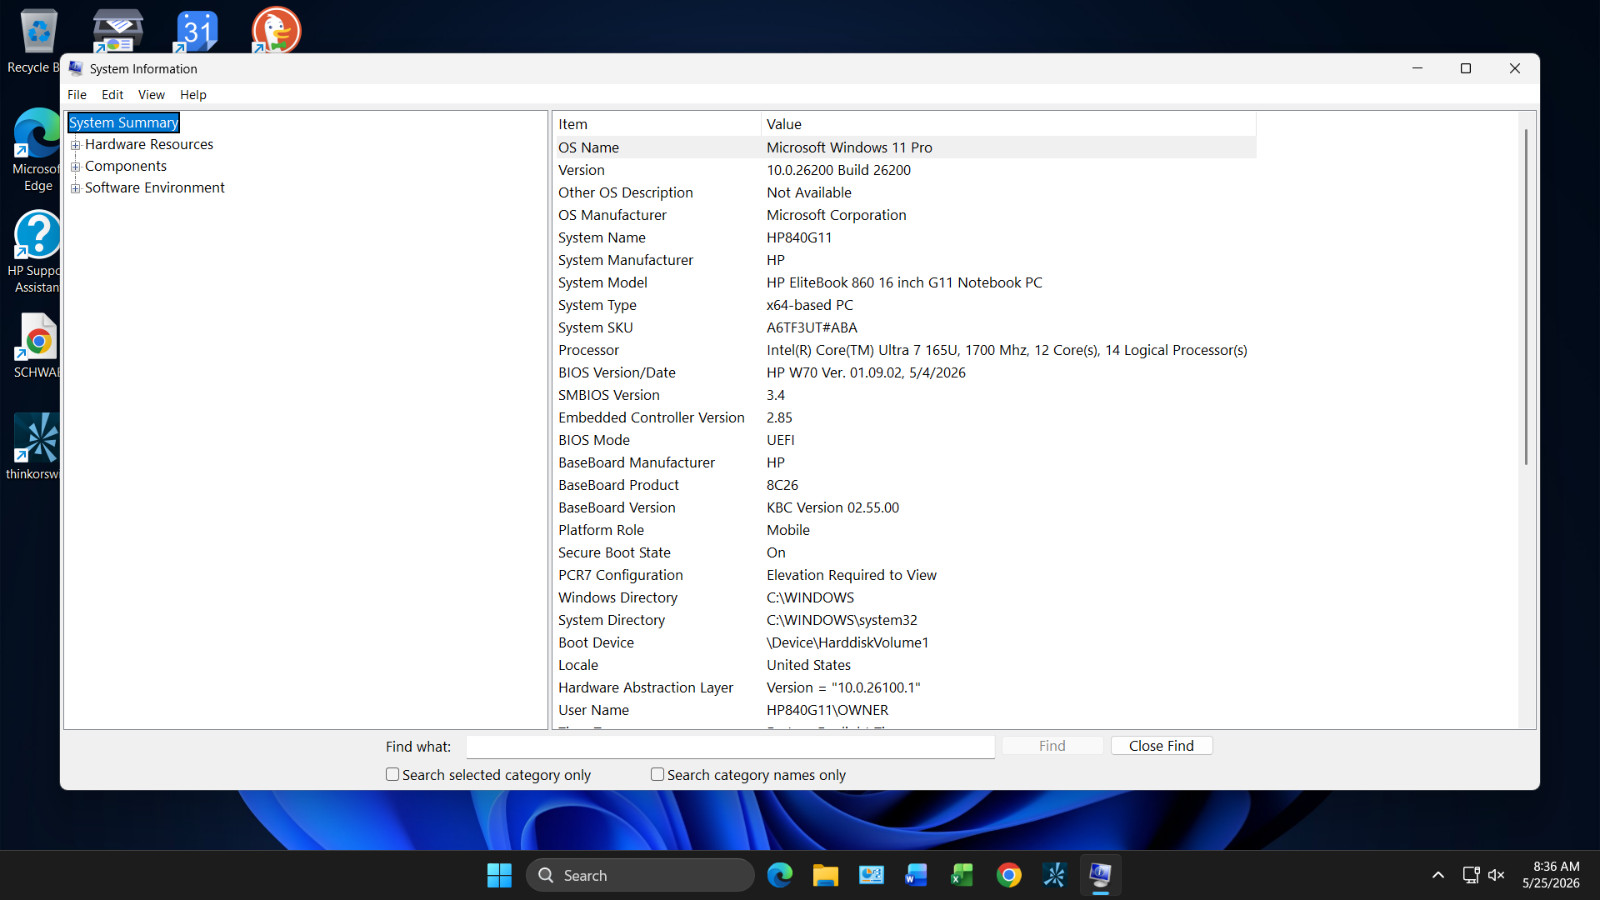Click the Value column header
This screenshot has height=900, width=1600.
click(1008, 124)
